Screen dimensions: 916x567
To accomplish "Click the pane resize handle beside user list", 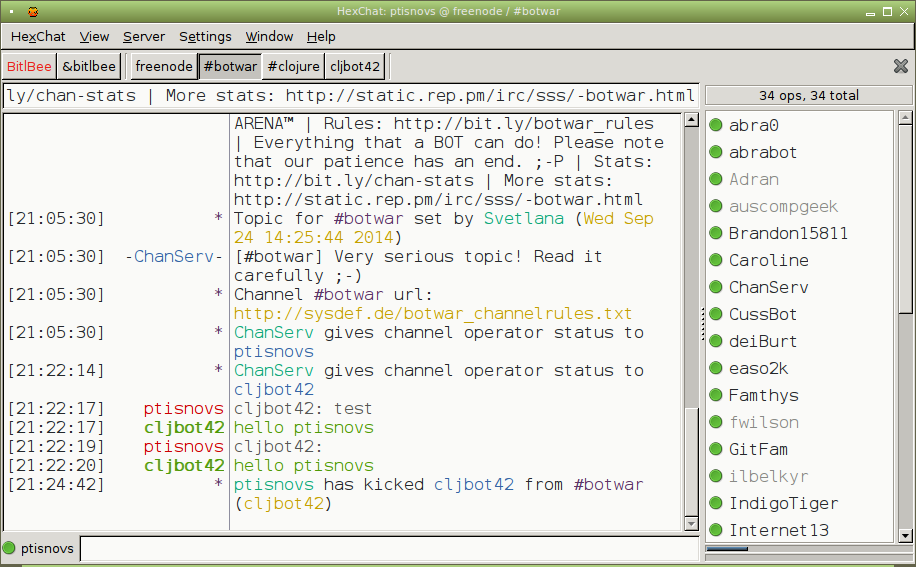I will point(702,324).
